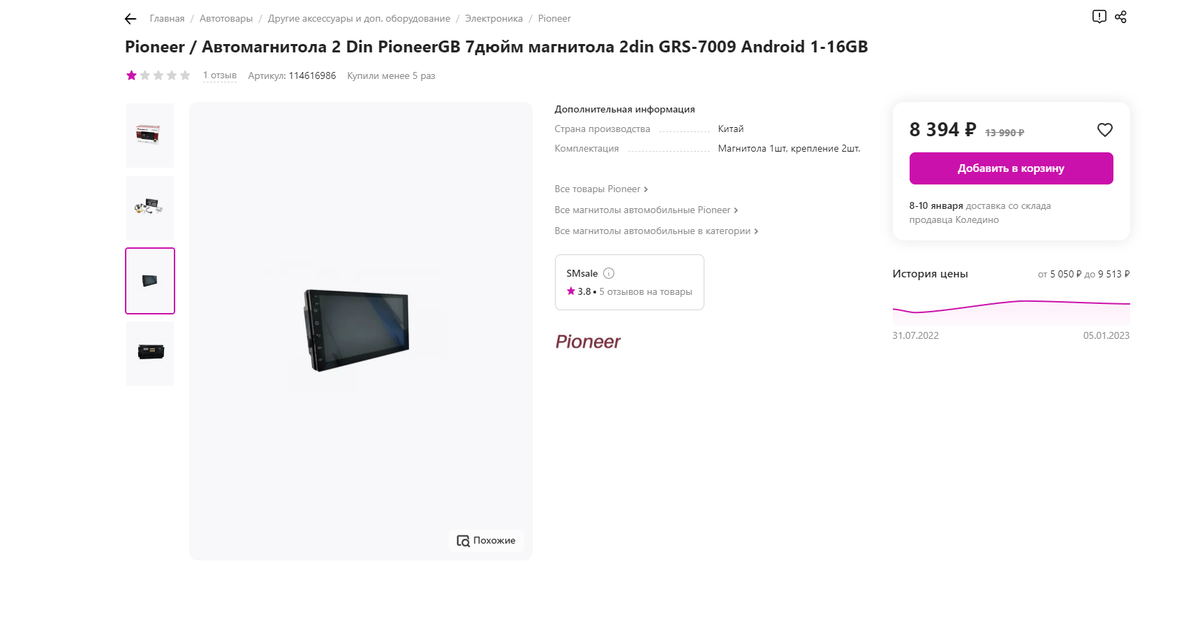This screenshot has width=1200, height=617.
Task: Expand Все магнитолы автомобильные в категории
Action: (x=656, y=231)
